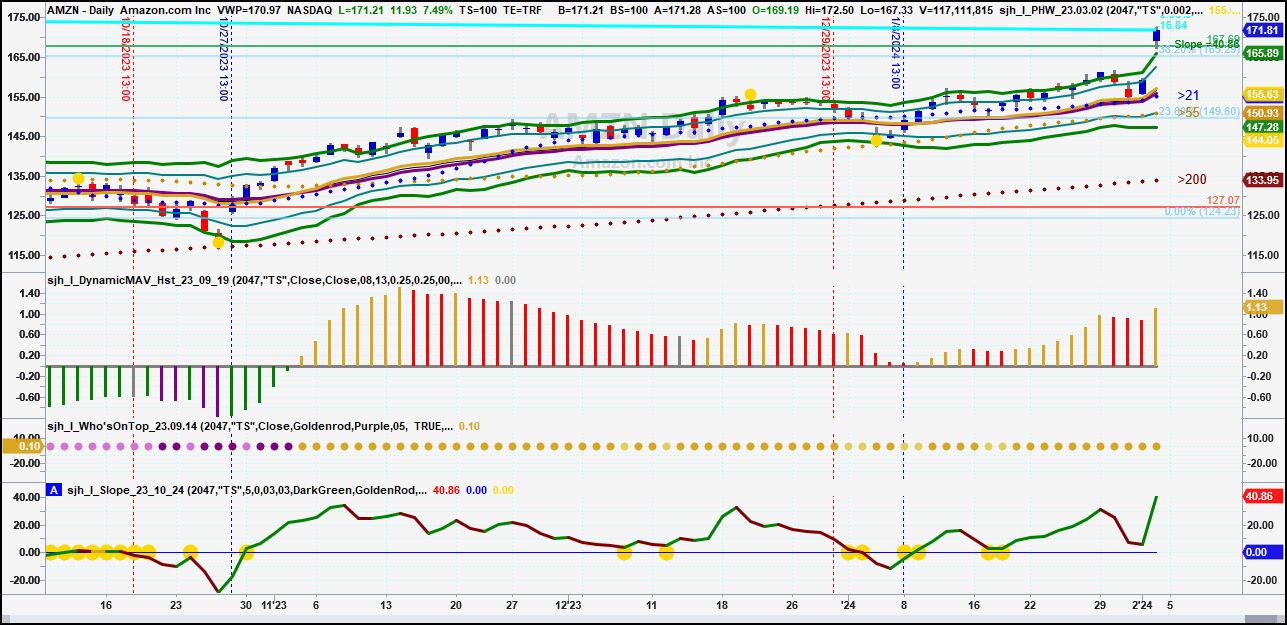Click the '24 year label on time axis
Screen dimensions: 1287x625
pyautogui.click(x=847, y=605)
